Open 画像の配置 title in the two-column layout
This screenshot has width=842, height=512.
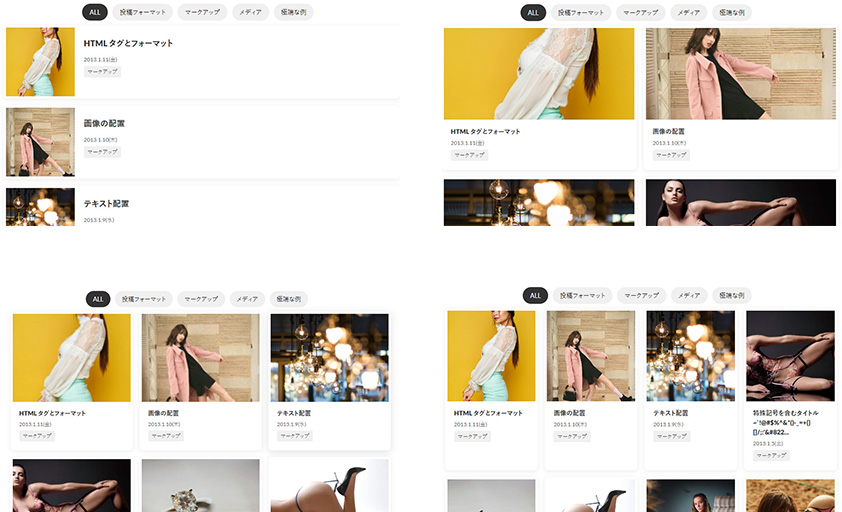[668, 131]
